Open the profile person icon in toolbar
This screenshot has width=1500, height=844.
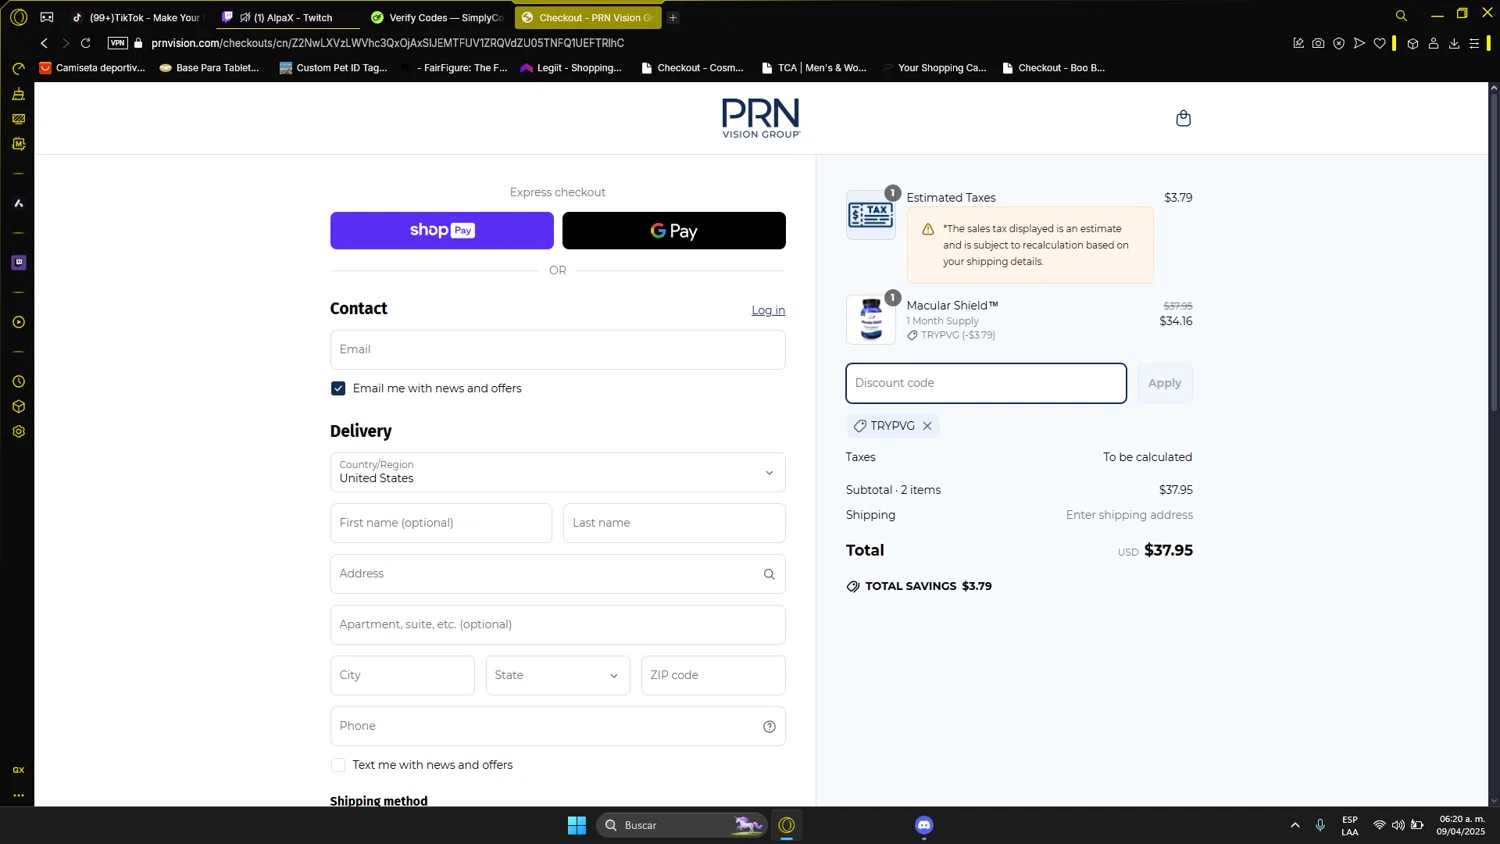[1433, 43]
